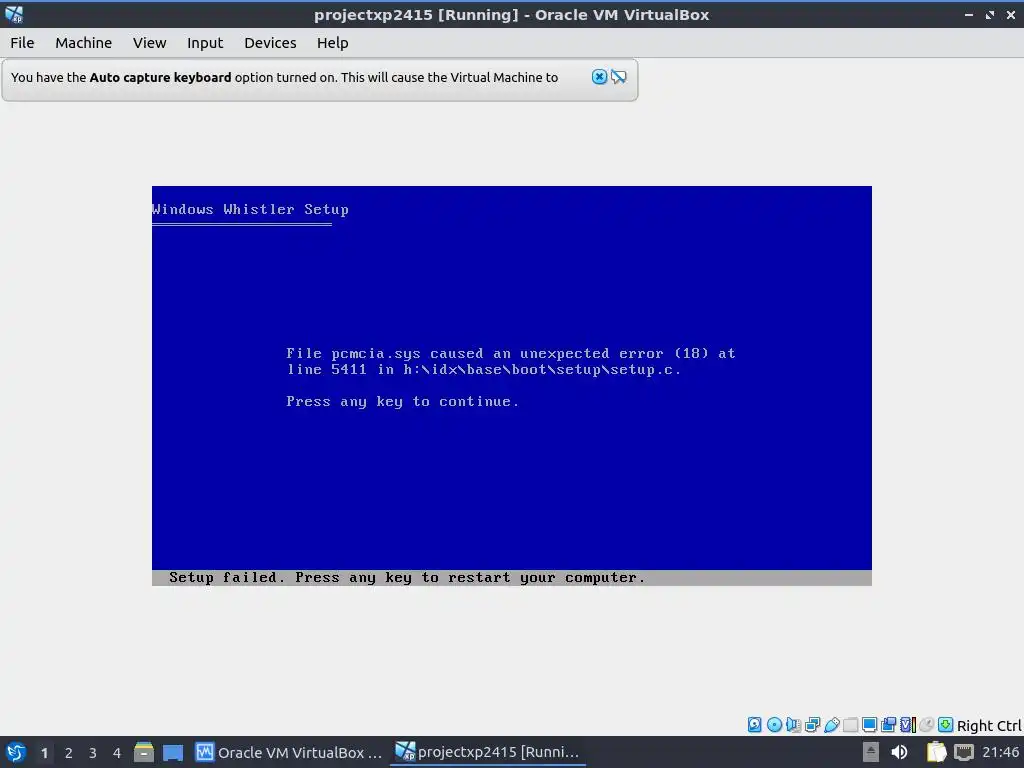Image resolution: width=1024 pixels, height=768 pixels.
Task: Switch to Oracle VM VirtualBox Manager taskbar entry
Action: pos(289,752)
